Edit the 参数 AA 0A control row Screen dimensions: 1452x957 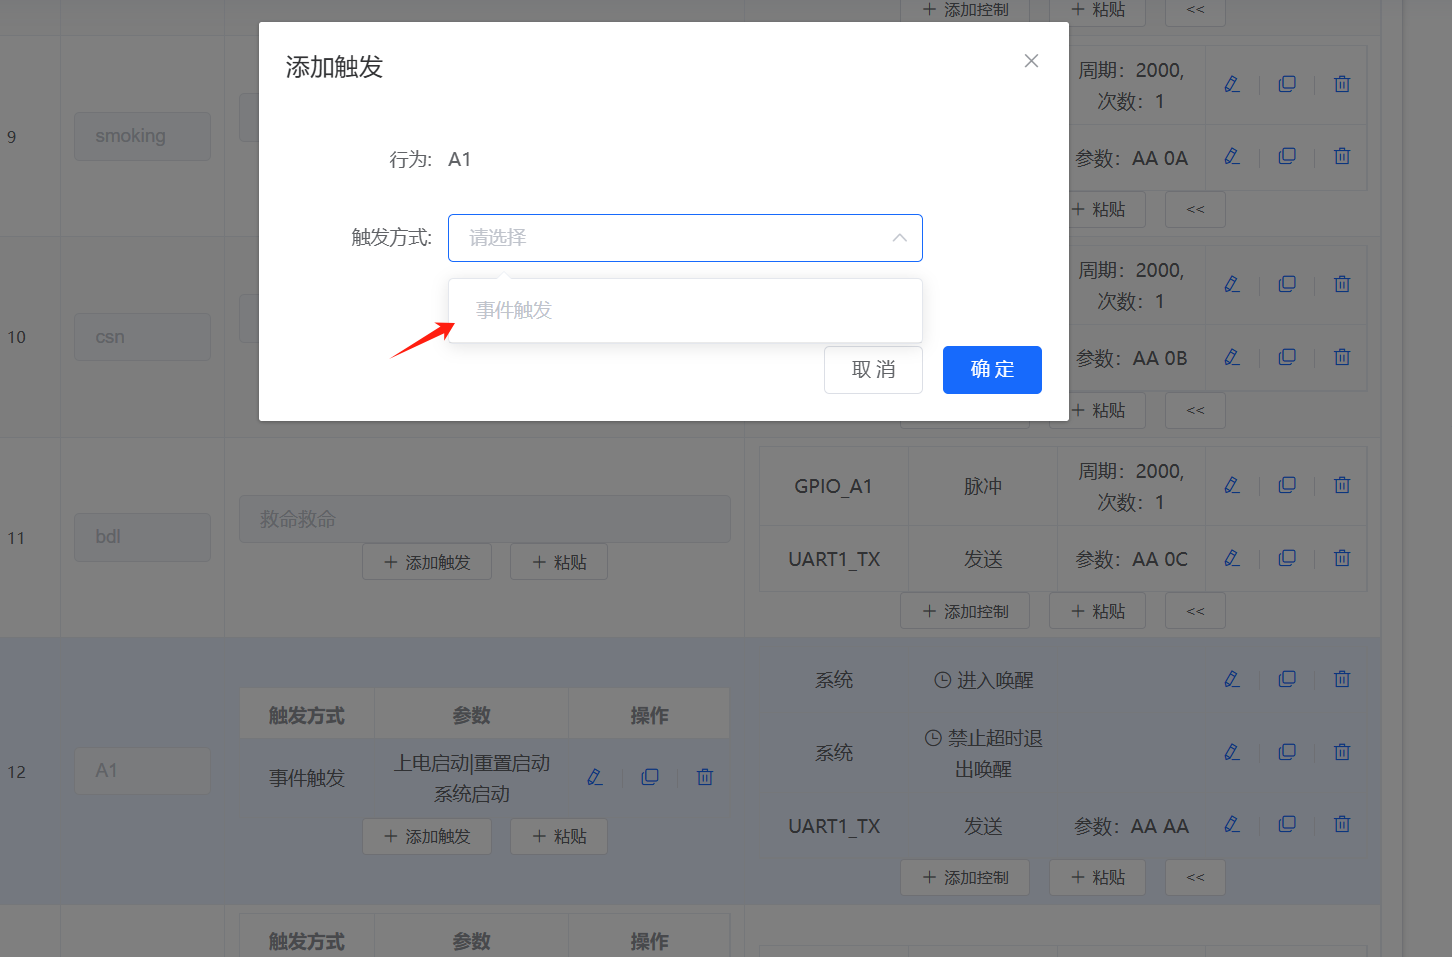coord(1231,157)
